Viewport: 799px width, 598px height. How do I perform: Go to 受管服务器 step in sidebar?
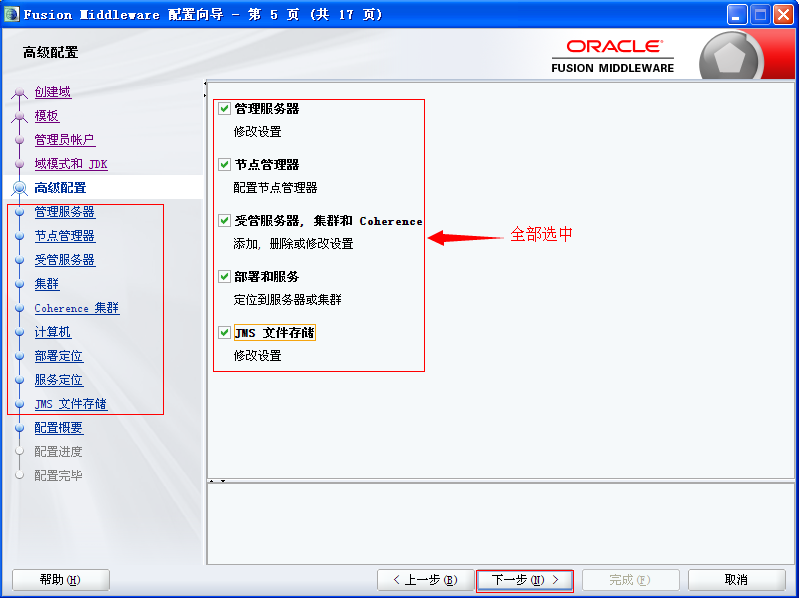tap(65, 260)
